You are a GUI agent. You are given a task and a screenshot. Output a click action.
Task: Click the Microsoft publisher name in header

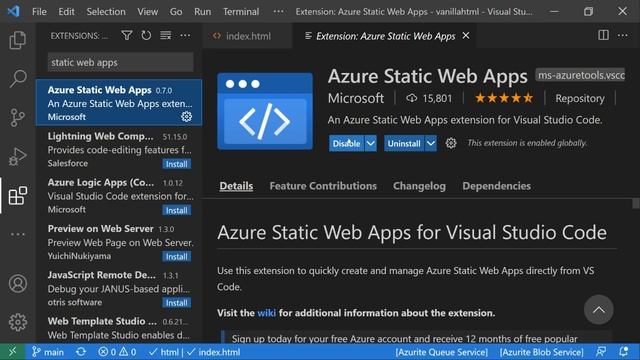(x=356, y=98)
